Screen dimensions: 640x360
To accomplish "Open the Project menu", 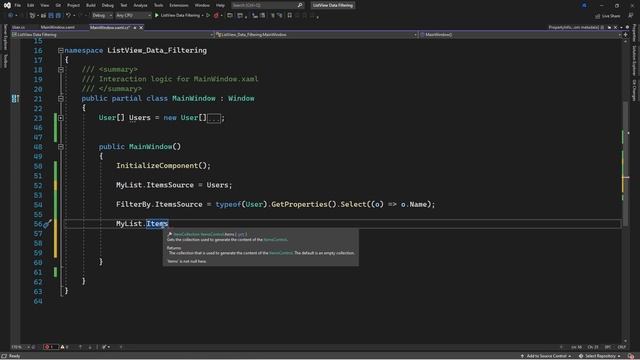I will click(73, 5).
